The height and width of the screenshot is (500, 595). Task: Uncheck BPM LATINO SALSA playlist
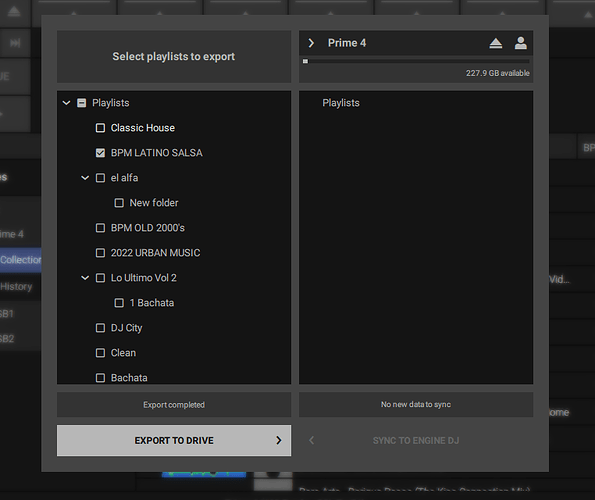click(x=100, y=153)
